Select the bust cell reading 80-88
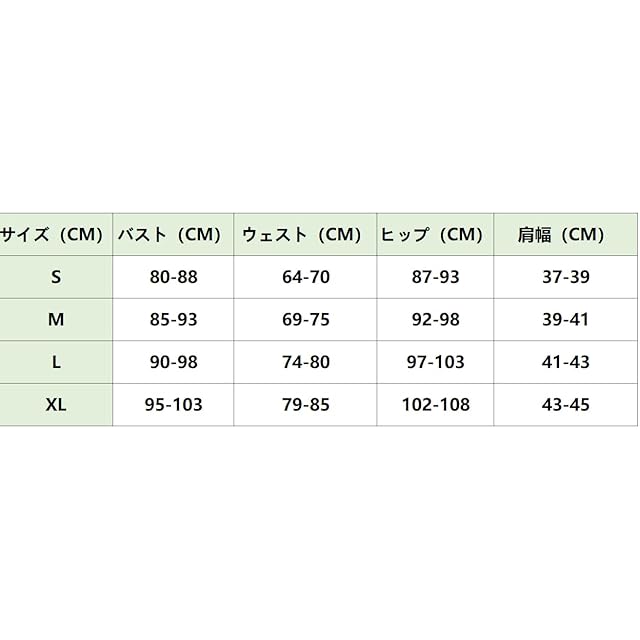The width and height of the screenshot is (640, 640). [173, 277]
